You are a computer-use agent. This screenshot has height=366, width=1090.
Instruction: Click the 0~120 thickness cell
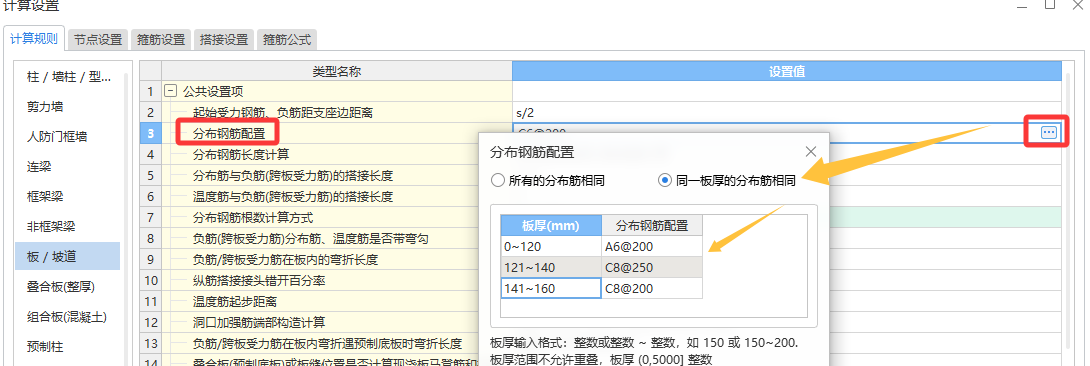(551, 246)
